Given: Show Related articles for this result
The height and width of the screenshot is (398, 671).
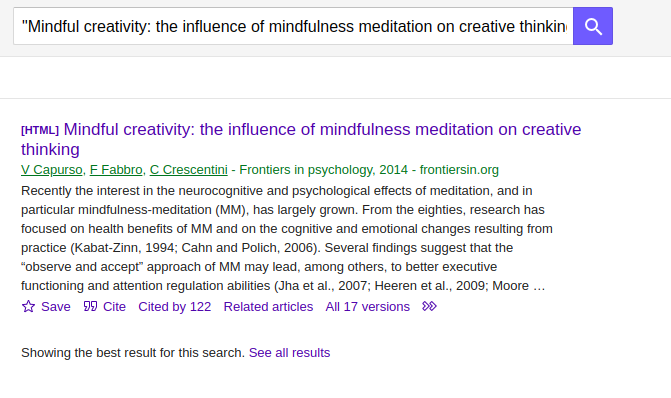Looking at the screenshot, I should [268, 307].
